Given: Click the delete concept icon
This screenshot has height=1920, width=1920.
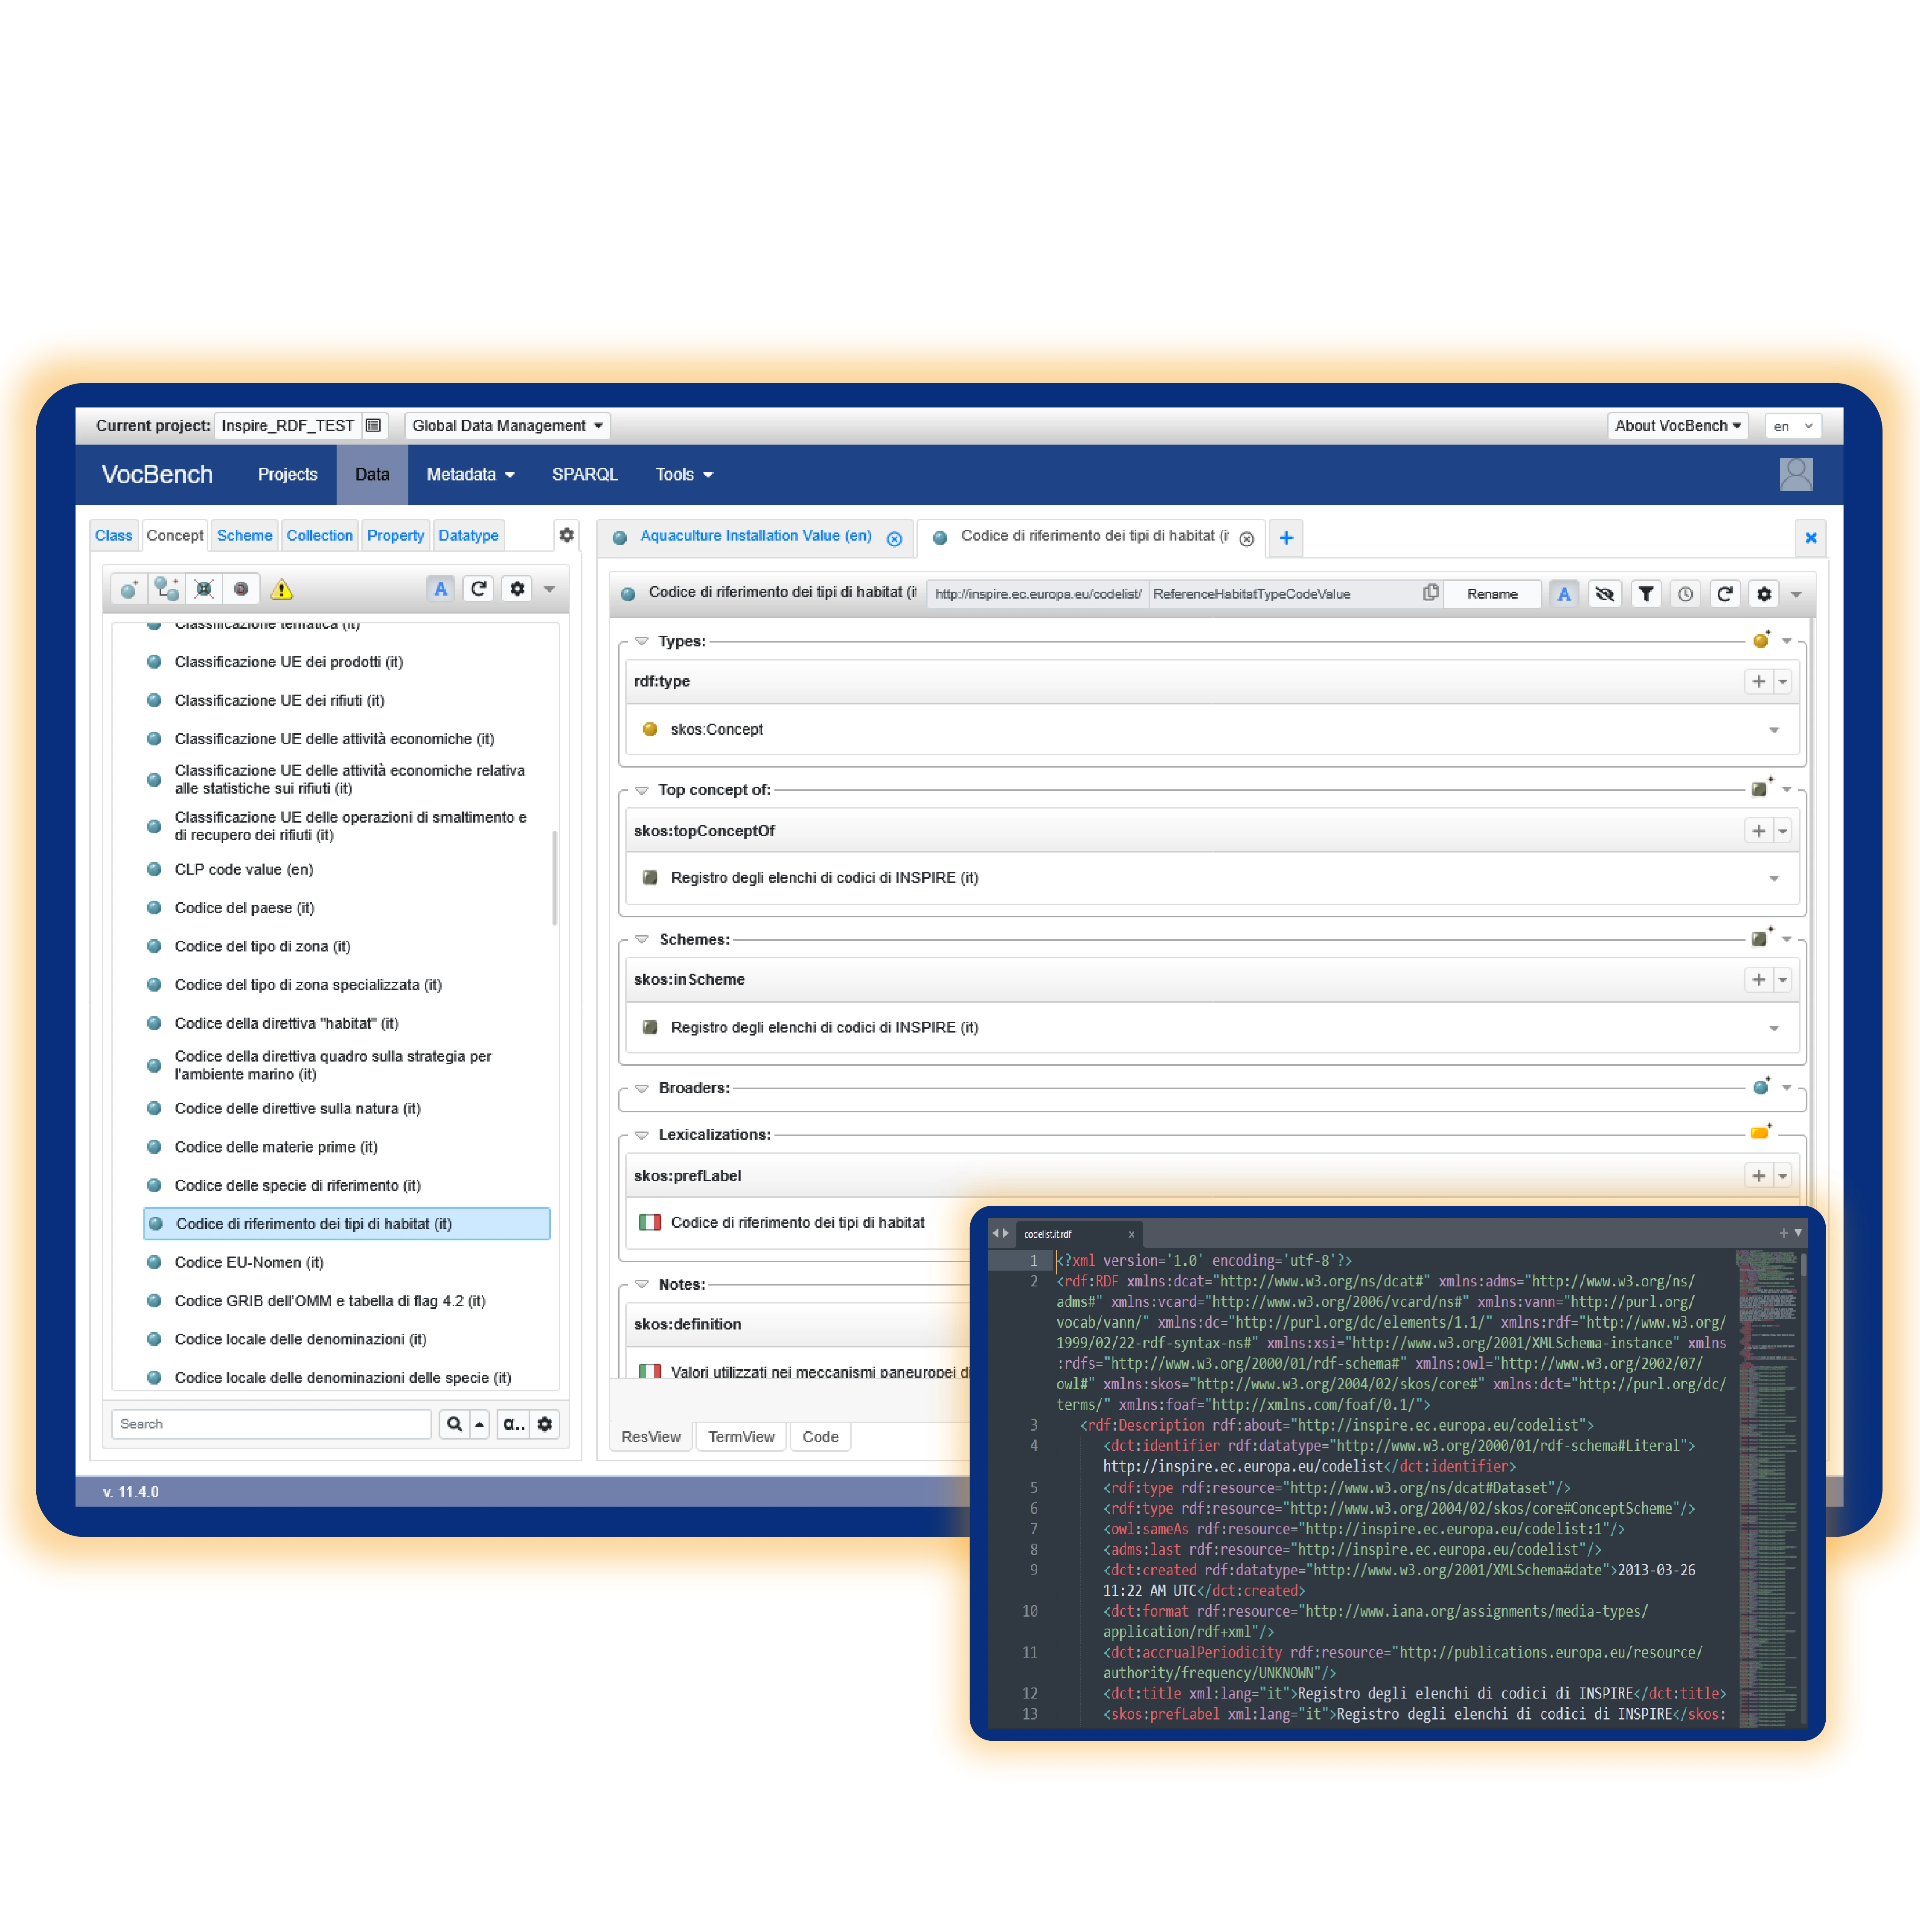Looking at the screenshot, I should tap(204, 589).
